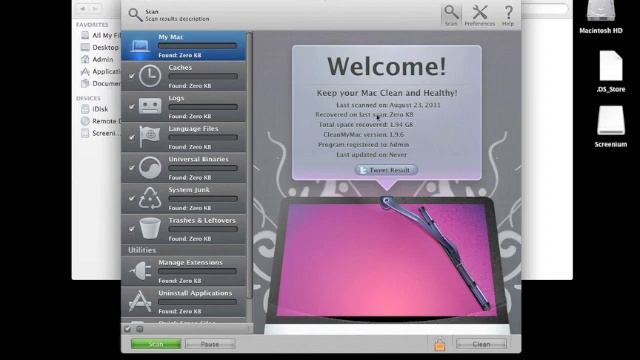Select the System Junk recycle icon
Image resolution: width=640 pixels, height=360 pixels.
tap(150, 198)
